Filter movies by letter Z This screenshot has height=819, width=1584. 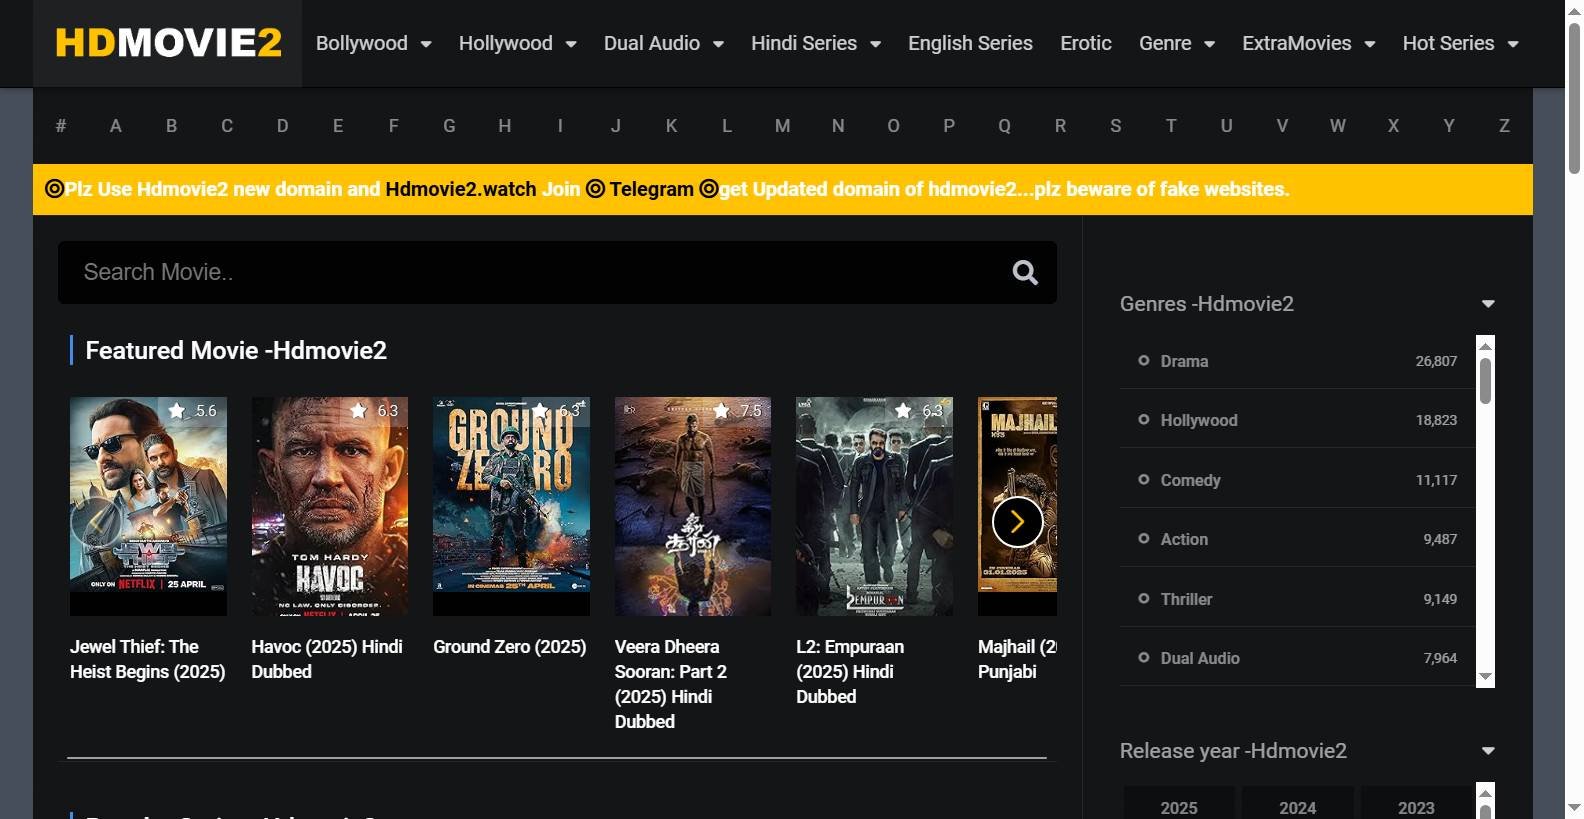(1504, 126)
